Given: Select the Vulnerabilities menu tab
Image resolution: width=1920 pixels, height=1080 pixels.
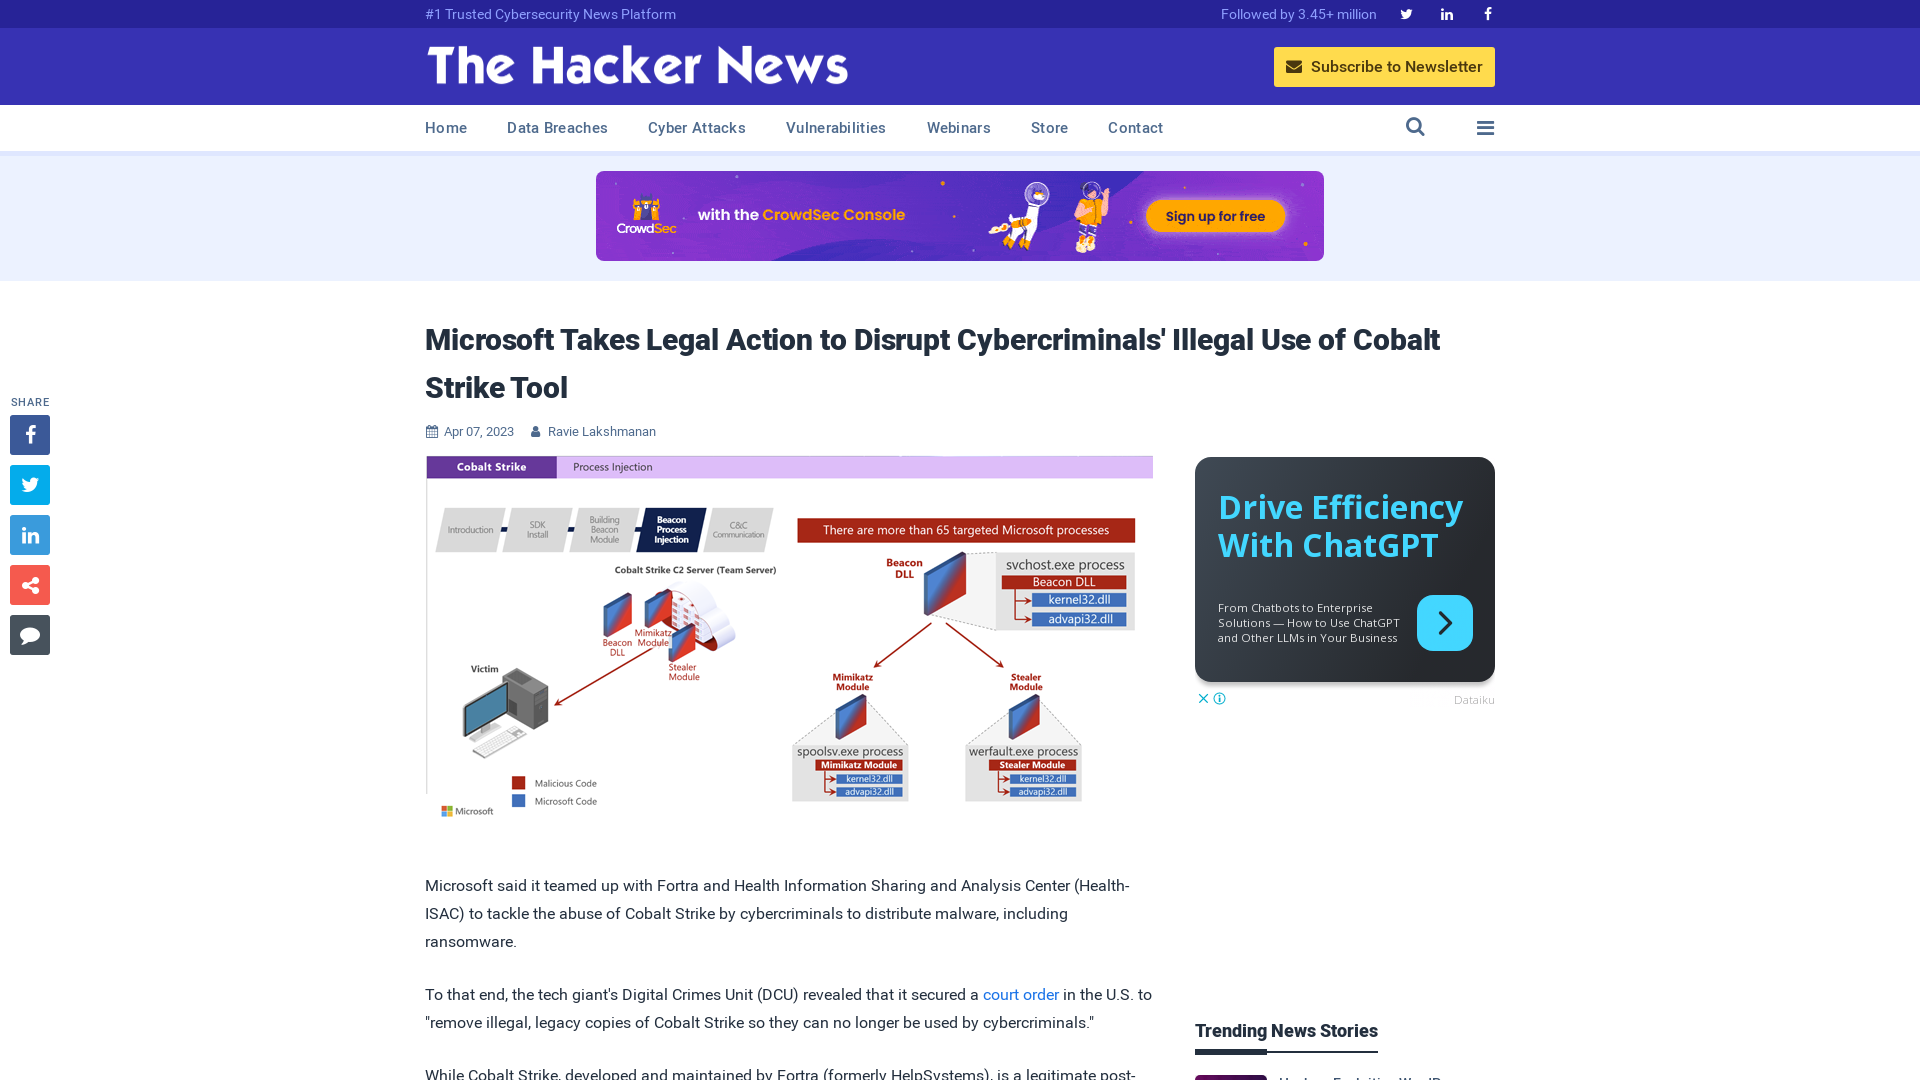Looking at the screenshot, I should pos(836,128).
